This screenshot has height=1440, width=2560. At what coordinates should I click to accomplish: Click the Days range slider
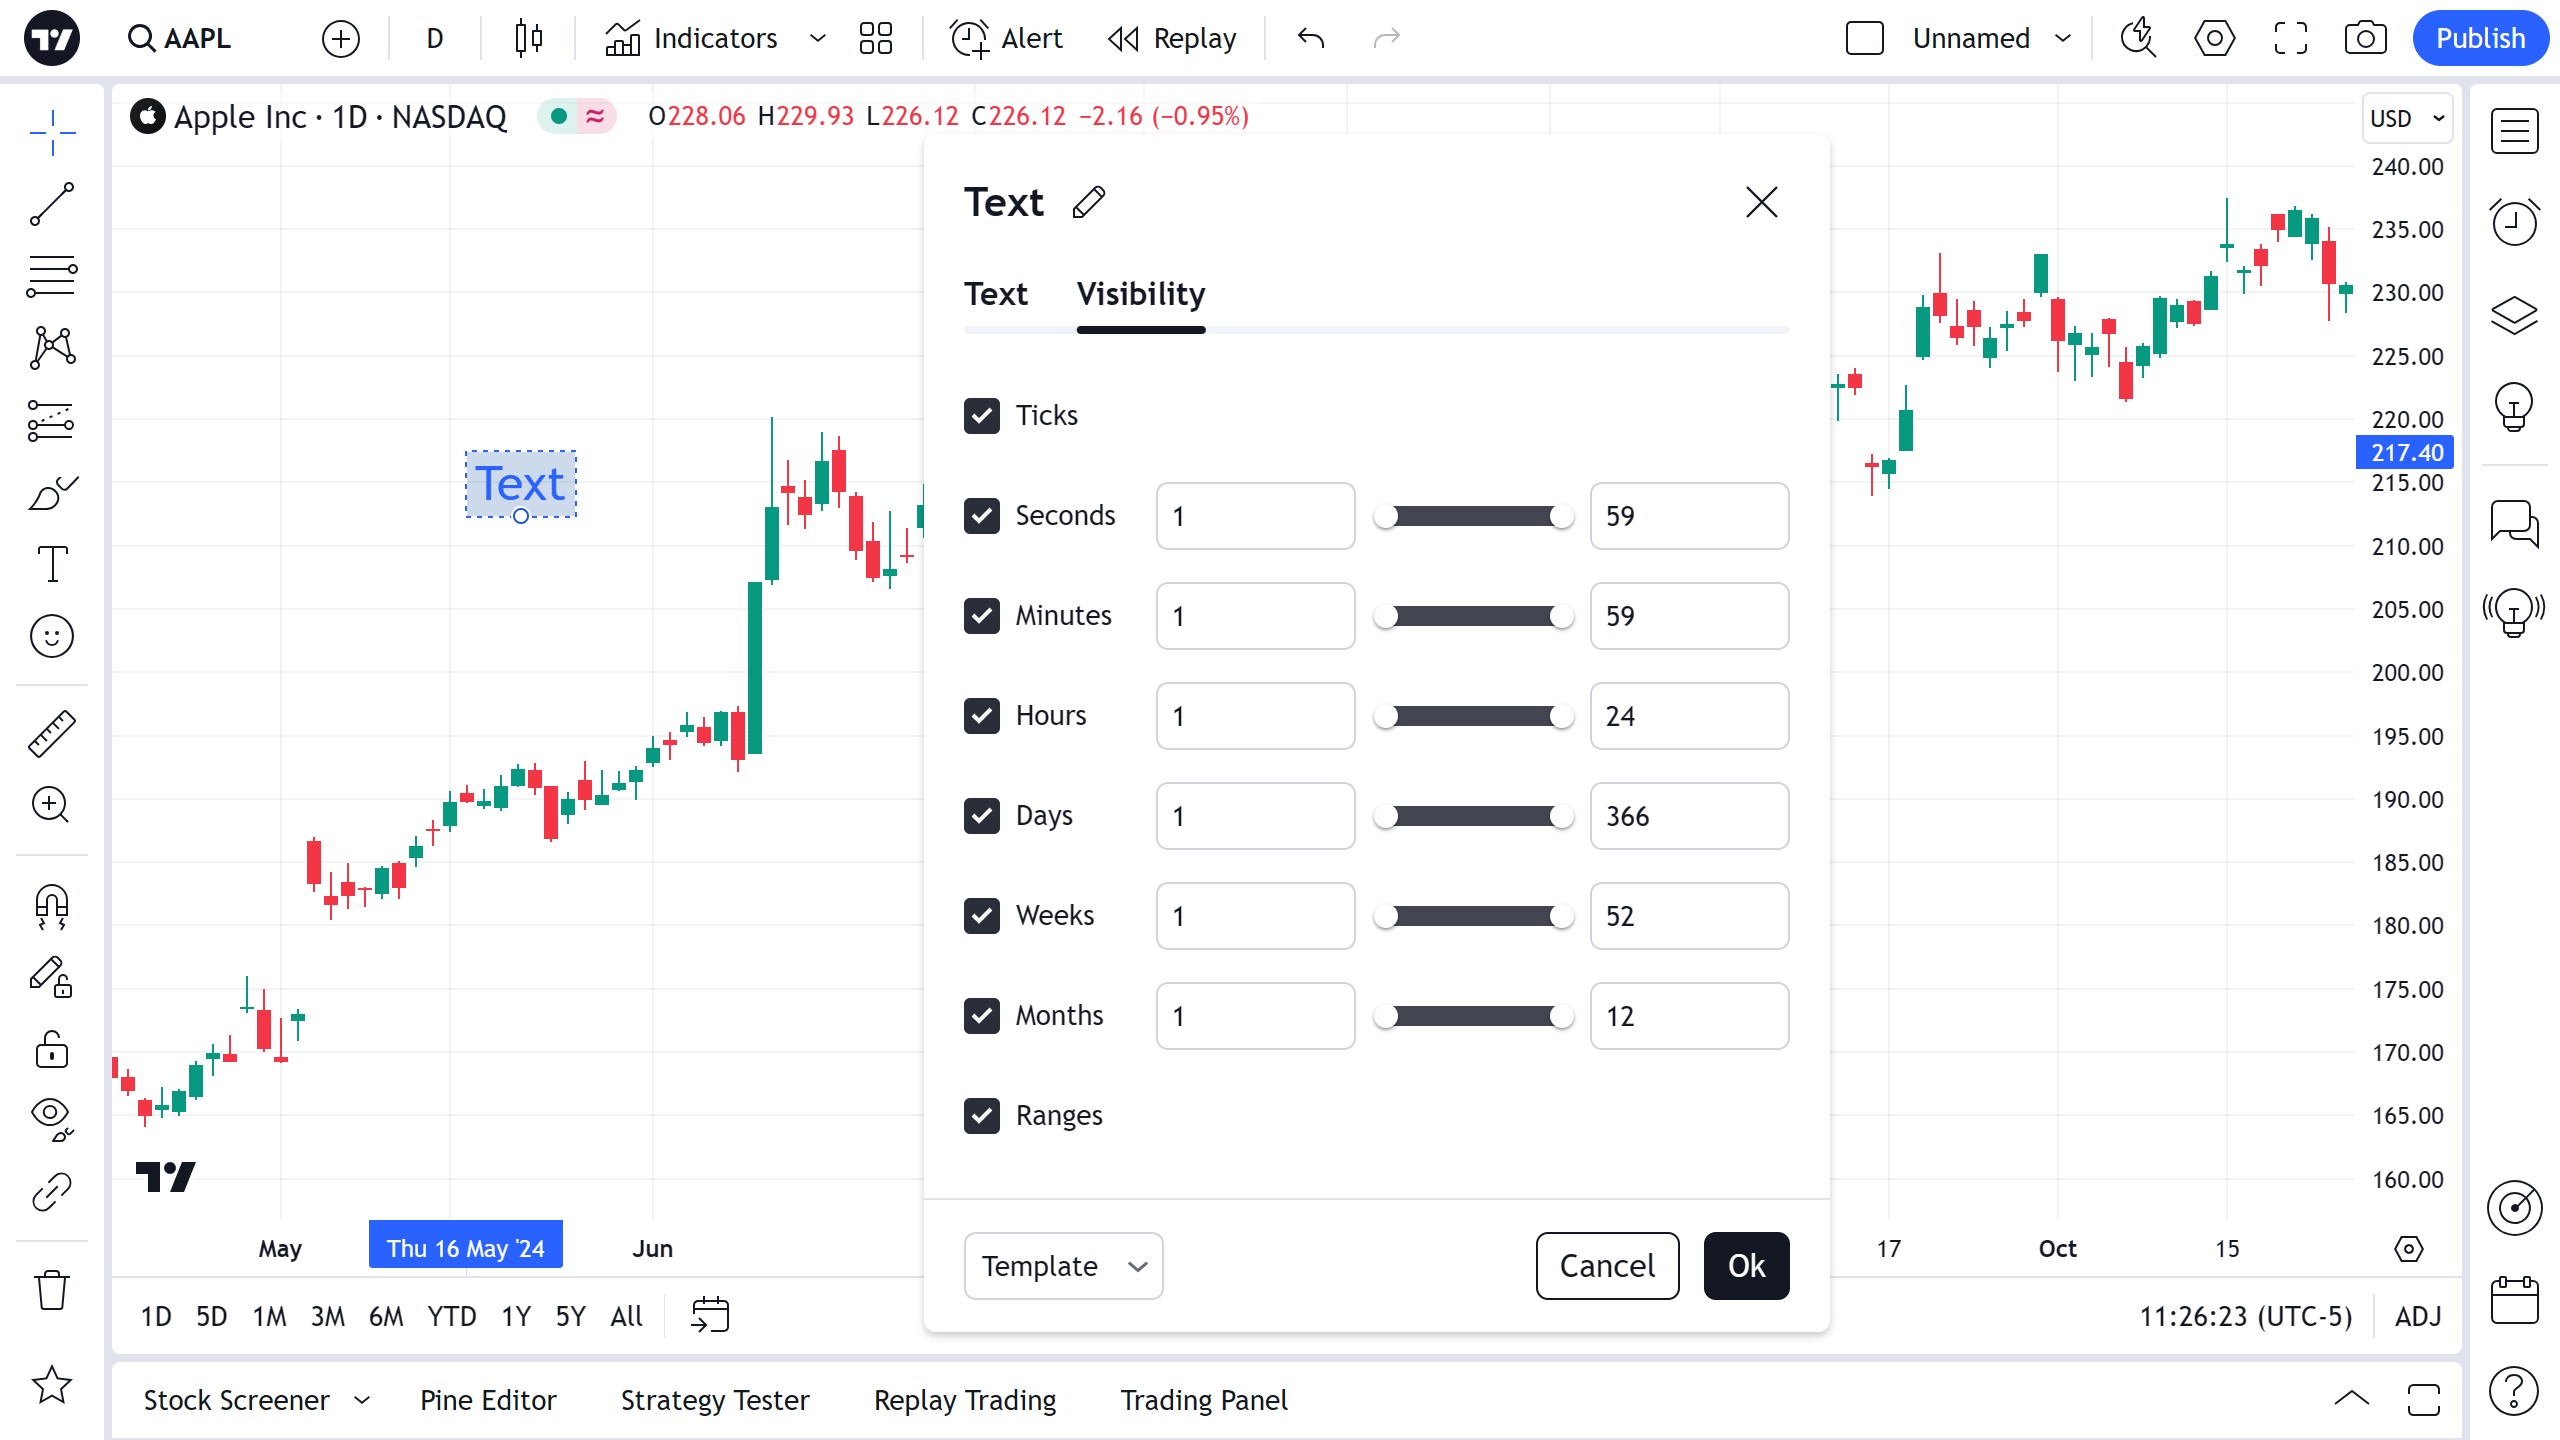(x=1473, y=817)
